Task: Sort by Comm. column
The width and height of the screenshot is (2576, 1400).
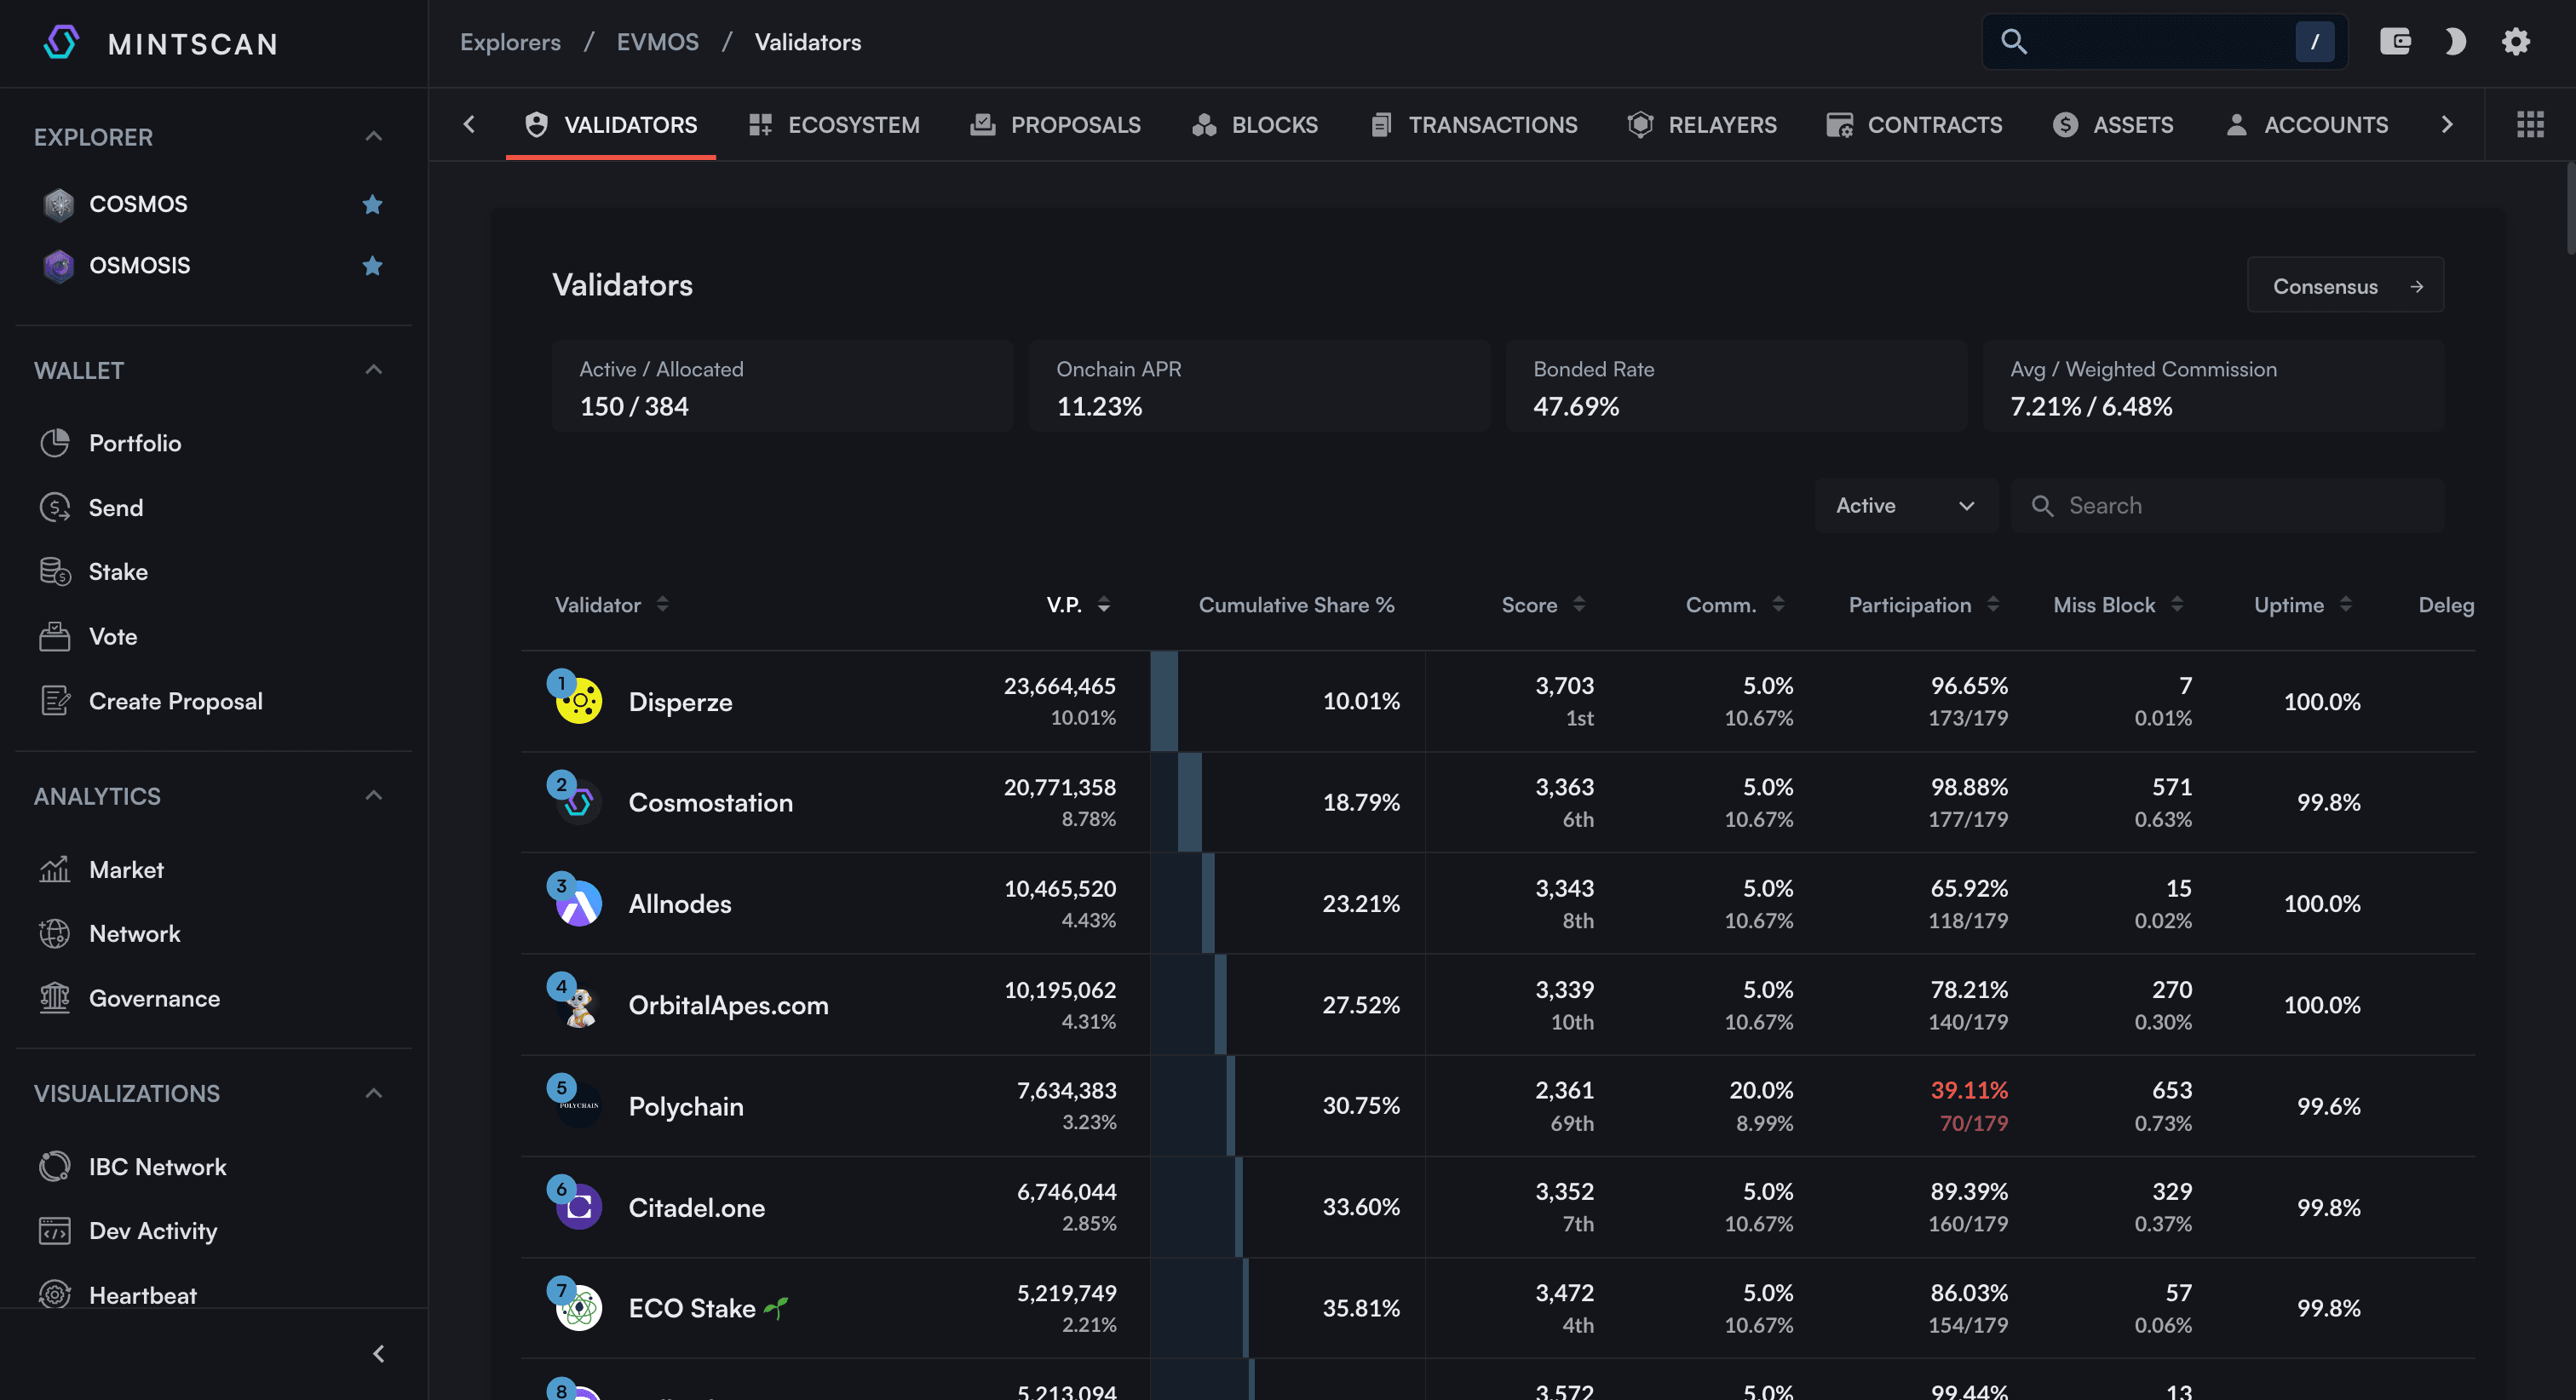Action: 1735,604
